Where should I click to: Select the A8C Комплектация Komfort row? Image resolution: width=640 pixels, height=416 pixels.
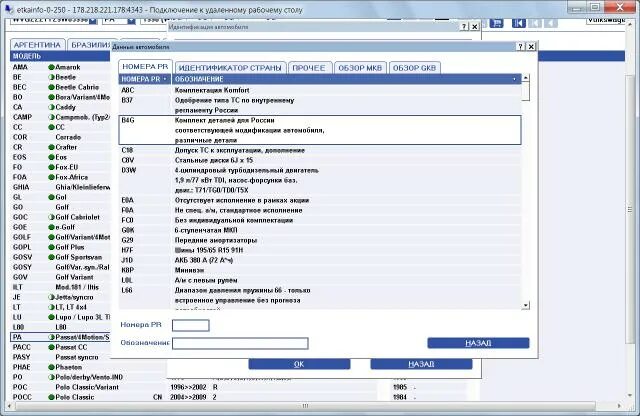320,90
